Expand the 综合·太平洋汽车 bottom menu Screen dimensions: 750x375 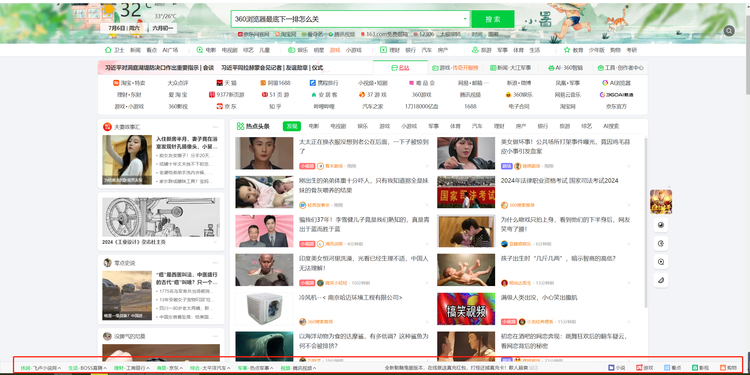point(210,368)
